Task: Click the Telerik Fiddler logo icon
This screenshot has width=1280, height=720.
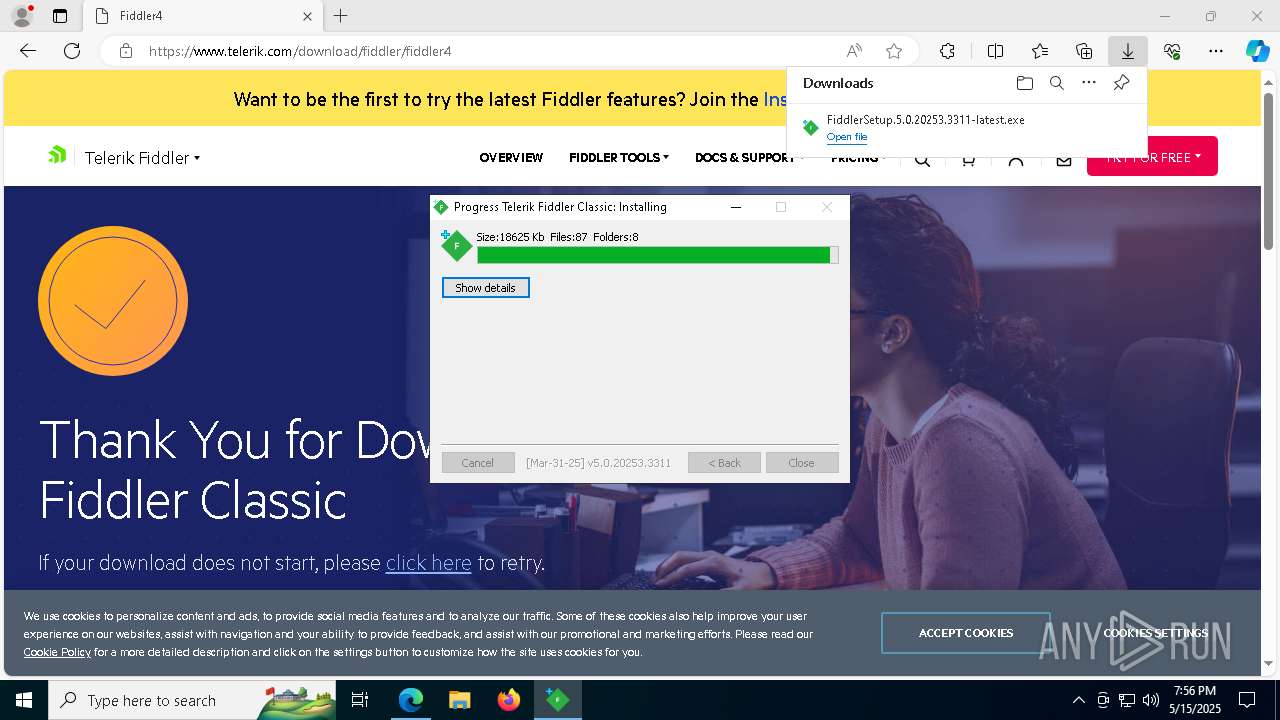Action: [57, 155]
